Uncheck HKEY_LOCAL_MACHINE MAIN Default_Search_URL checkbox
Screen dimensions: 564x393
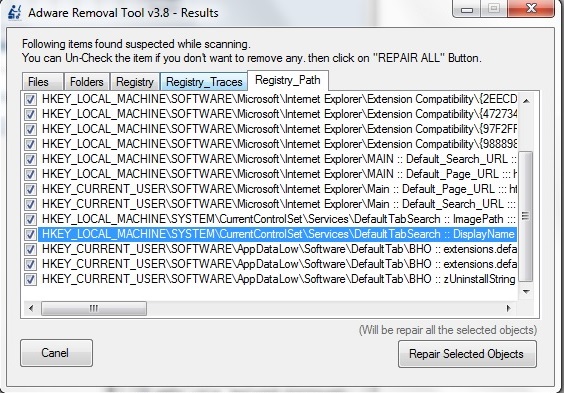30,159
